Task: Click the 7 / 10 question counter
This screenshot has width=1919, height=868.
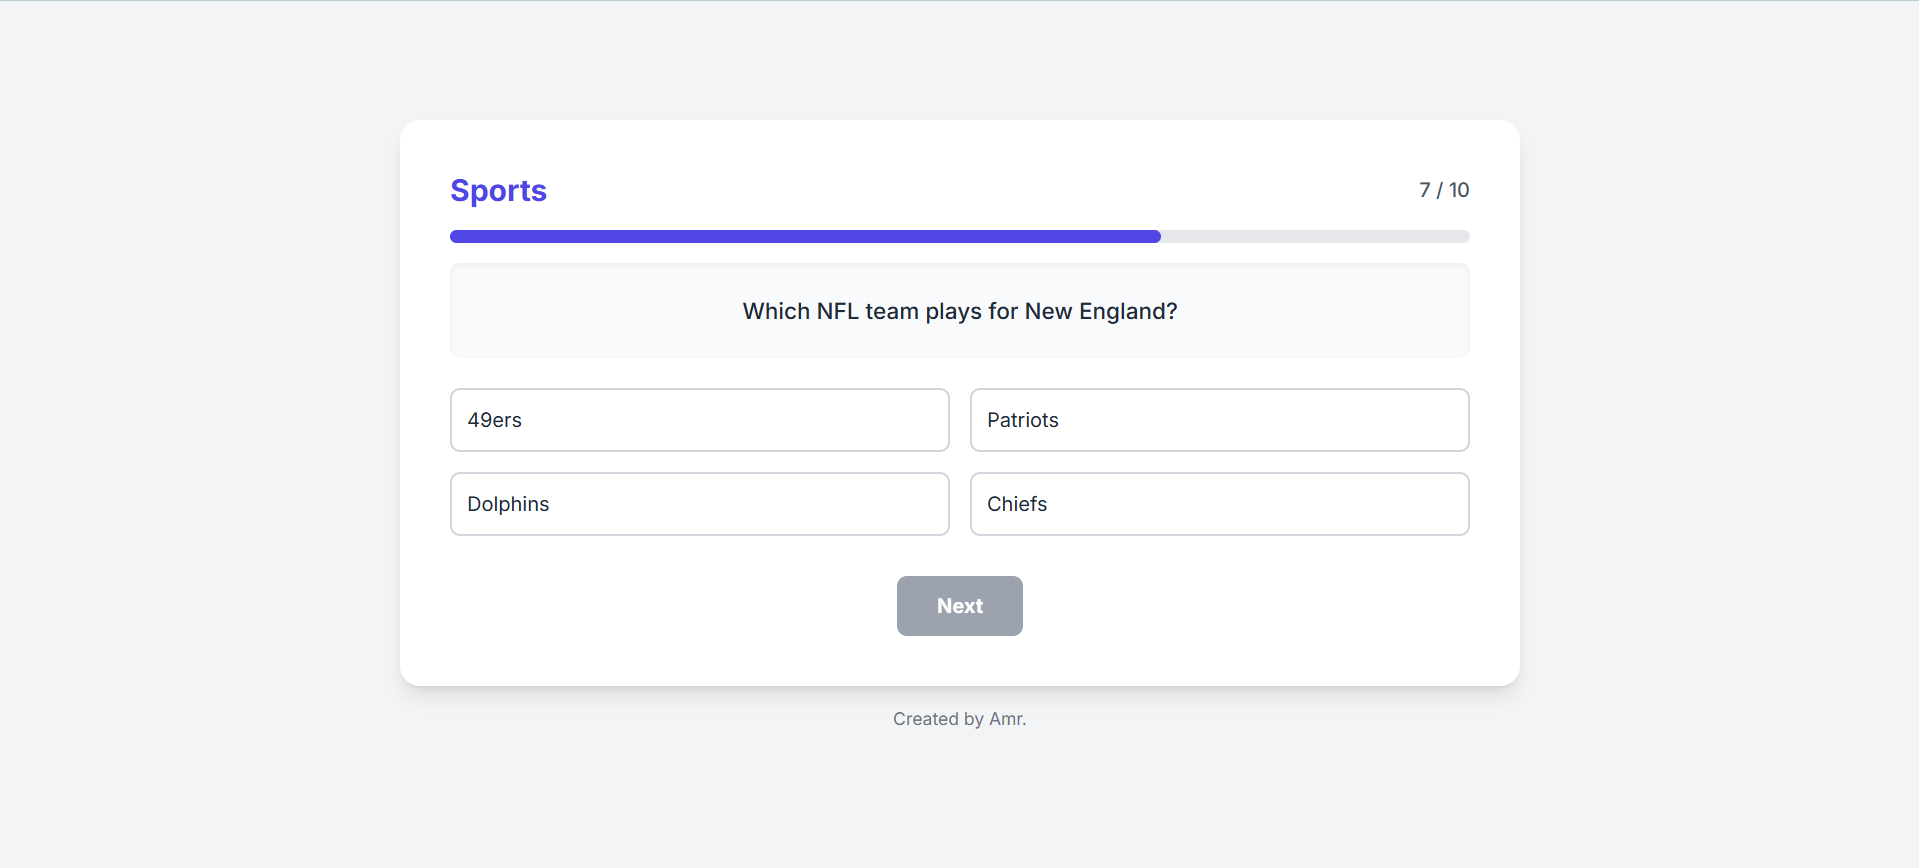Action: pos(1443,190)
